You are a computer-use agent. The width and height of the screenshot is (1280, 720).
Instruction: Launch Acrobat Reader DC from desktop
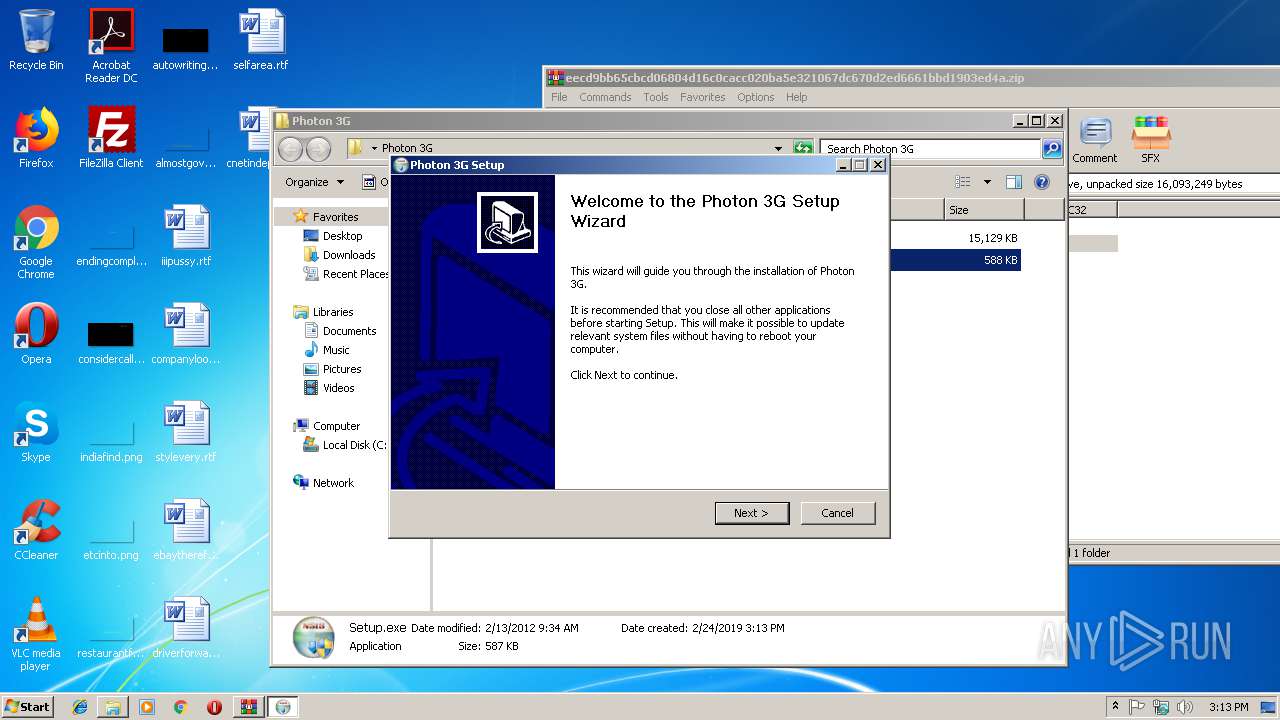(111, 46)
